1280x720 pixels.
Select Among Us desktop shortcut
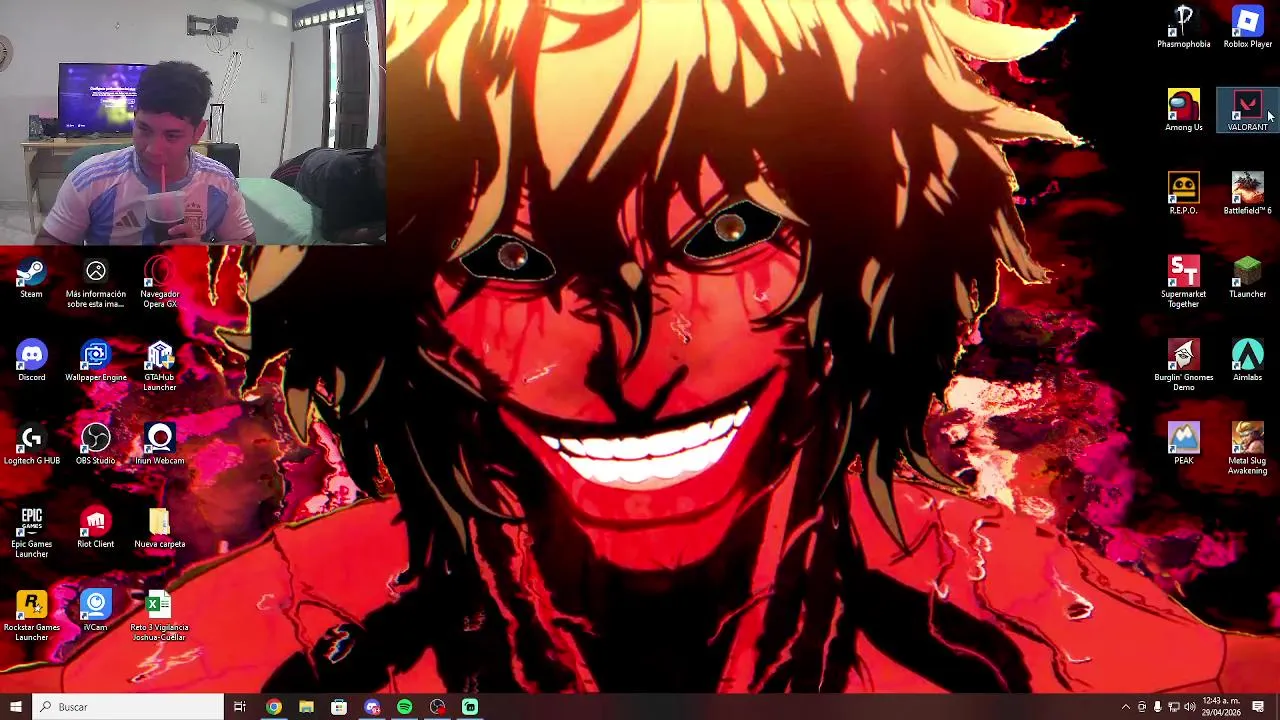click(1184, 110)
